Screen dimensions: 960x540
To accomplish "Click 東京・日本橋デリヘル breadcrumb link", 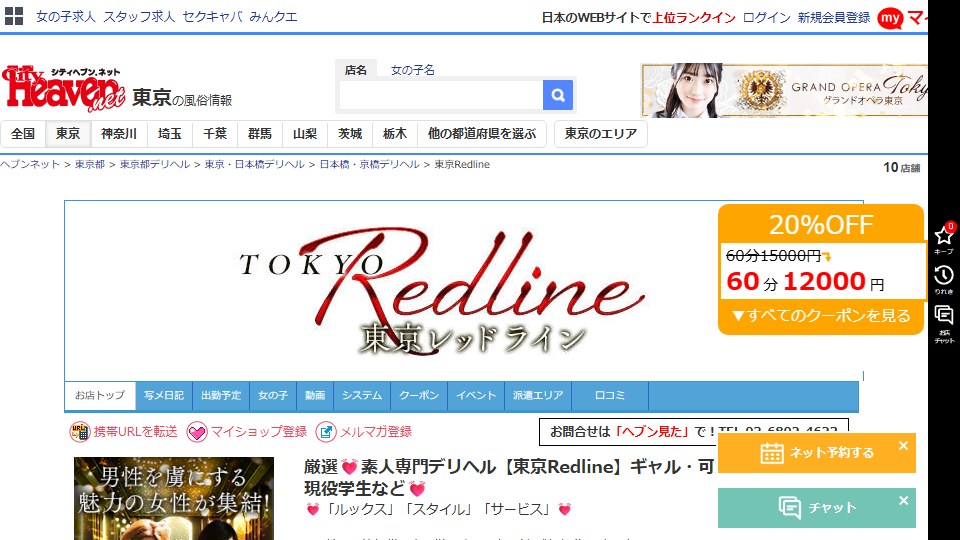I will click(x=255, y=164).
